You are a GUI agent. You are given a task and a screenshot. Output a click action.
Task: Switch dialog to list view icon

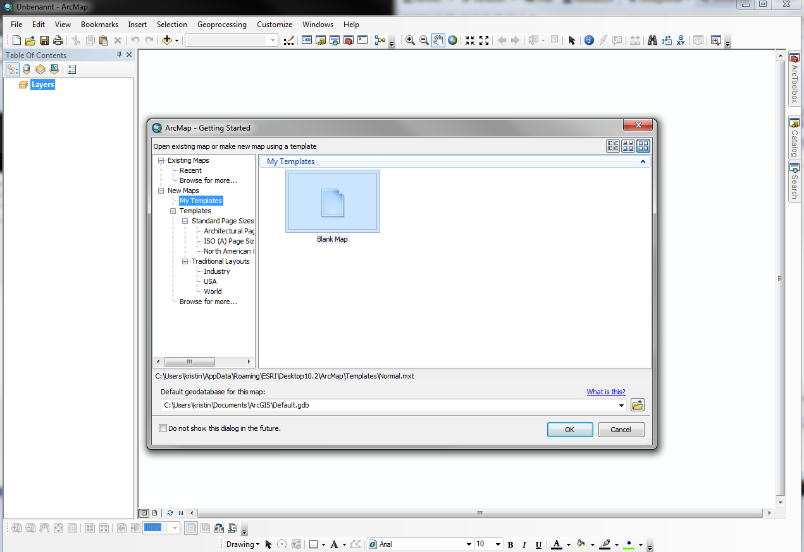tap(613, 146)
